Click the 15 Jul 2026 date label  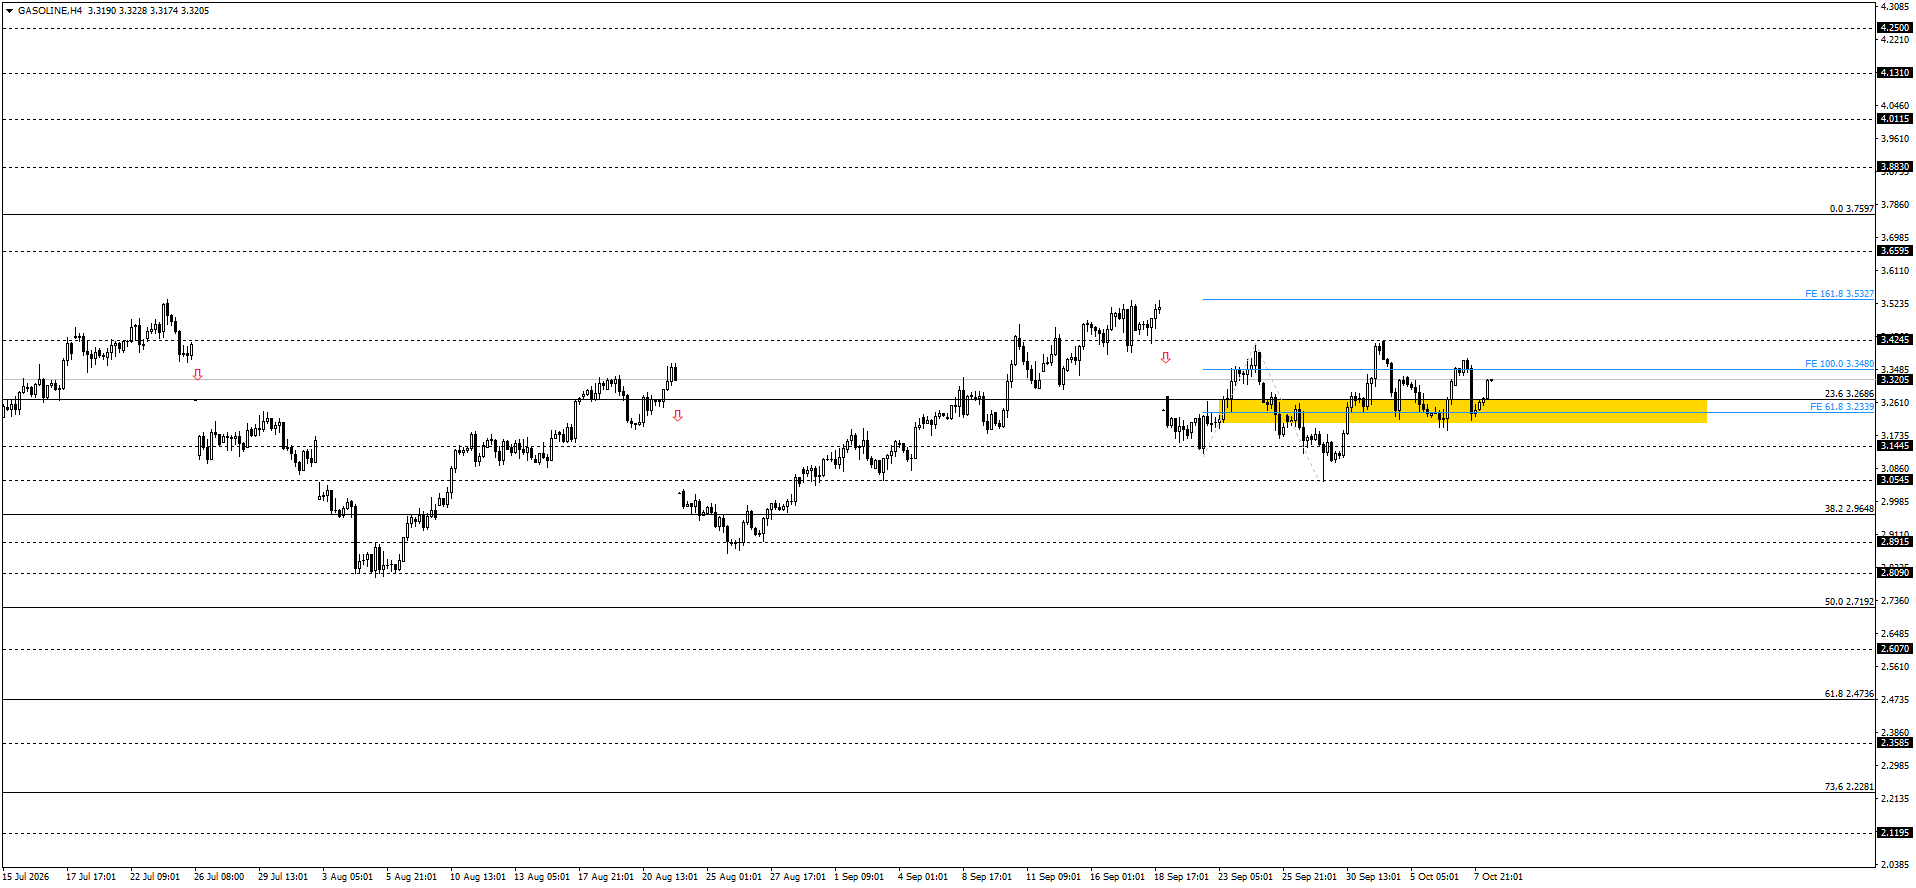(25, 877)
